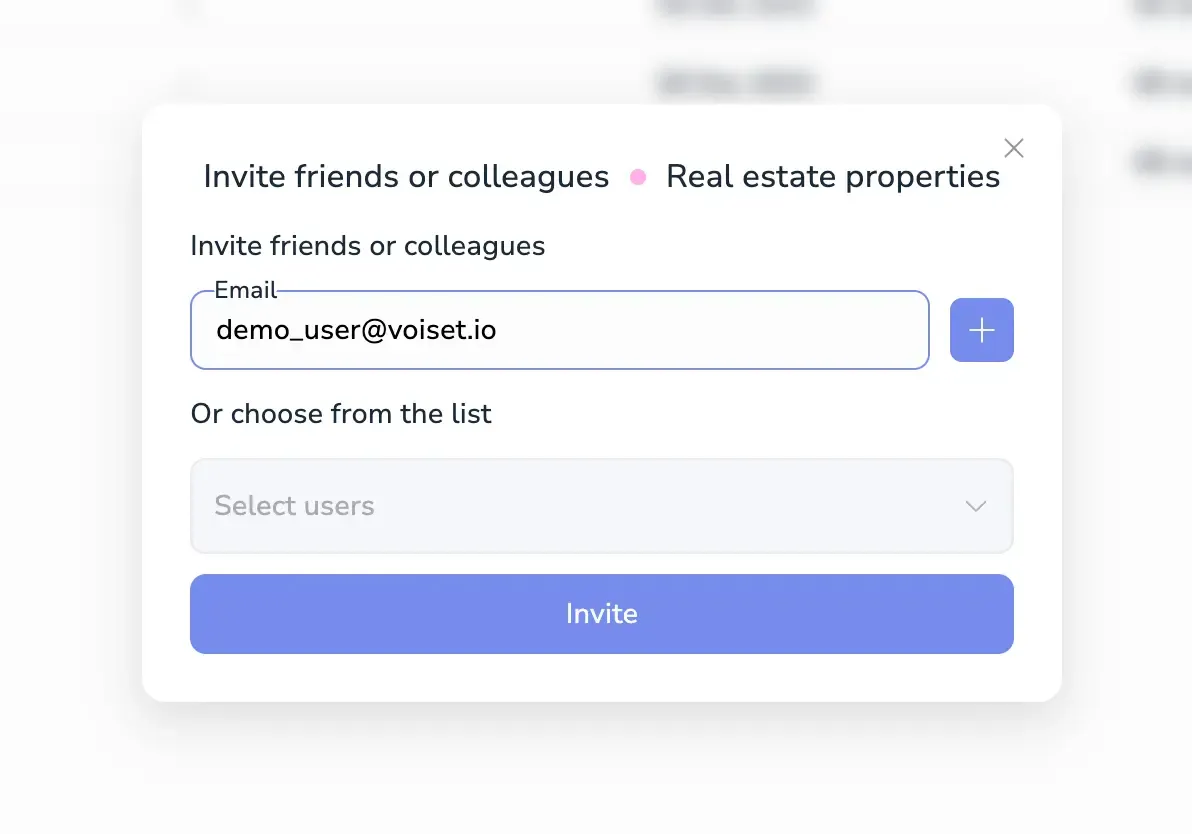Image resolution: width=1192 pixels, height=834 pixels.
Task: Click the pink dot separator in title
Action: (x=638, y=177)
